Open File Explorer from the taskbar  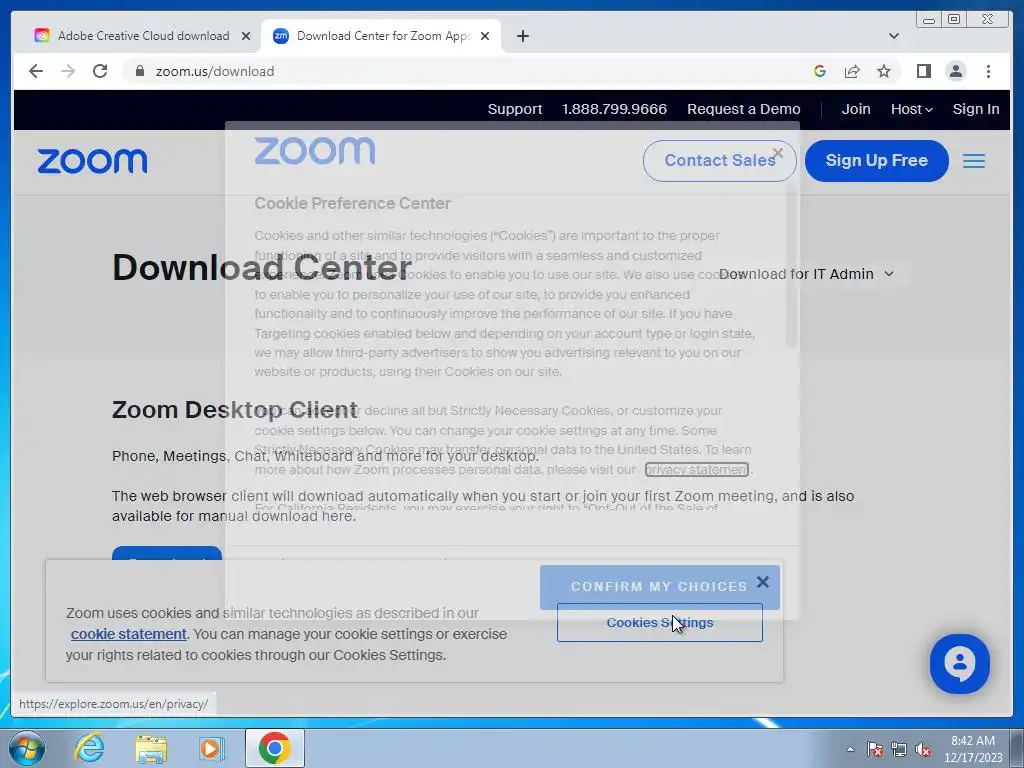point(151,748)
